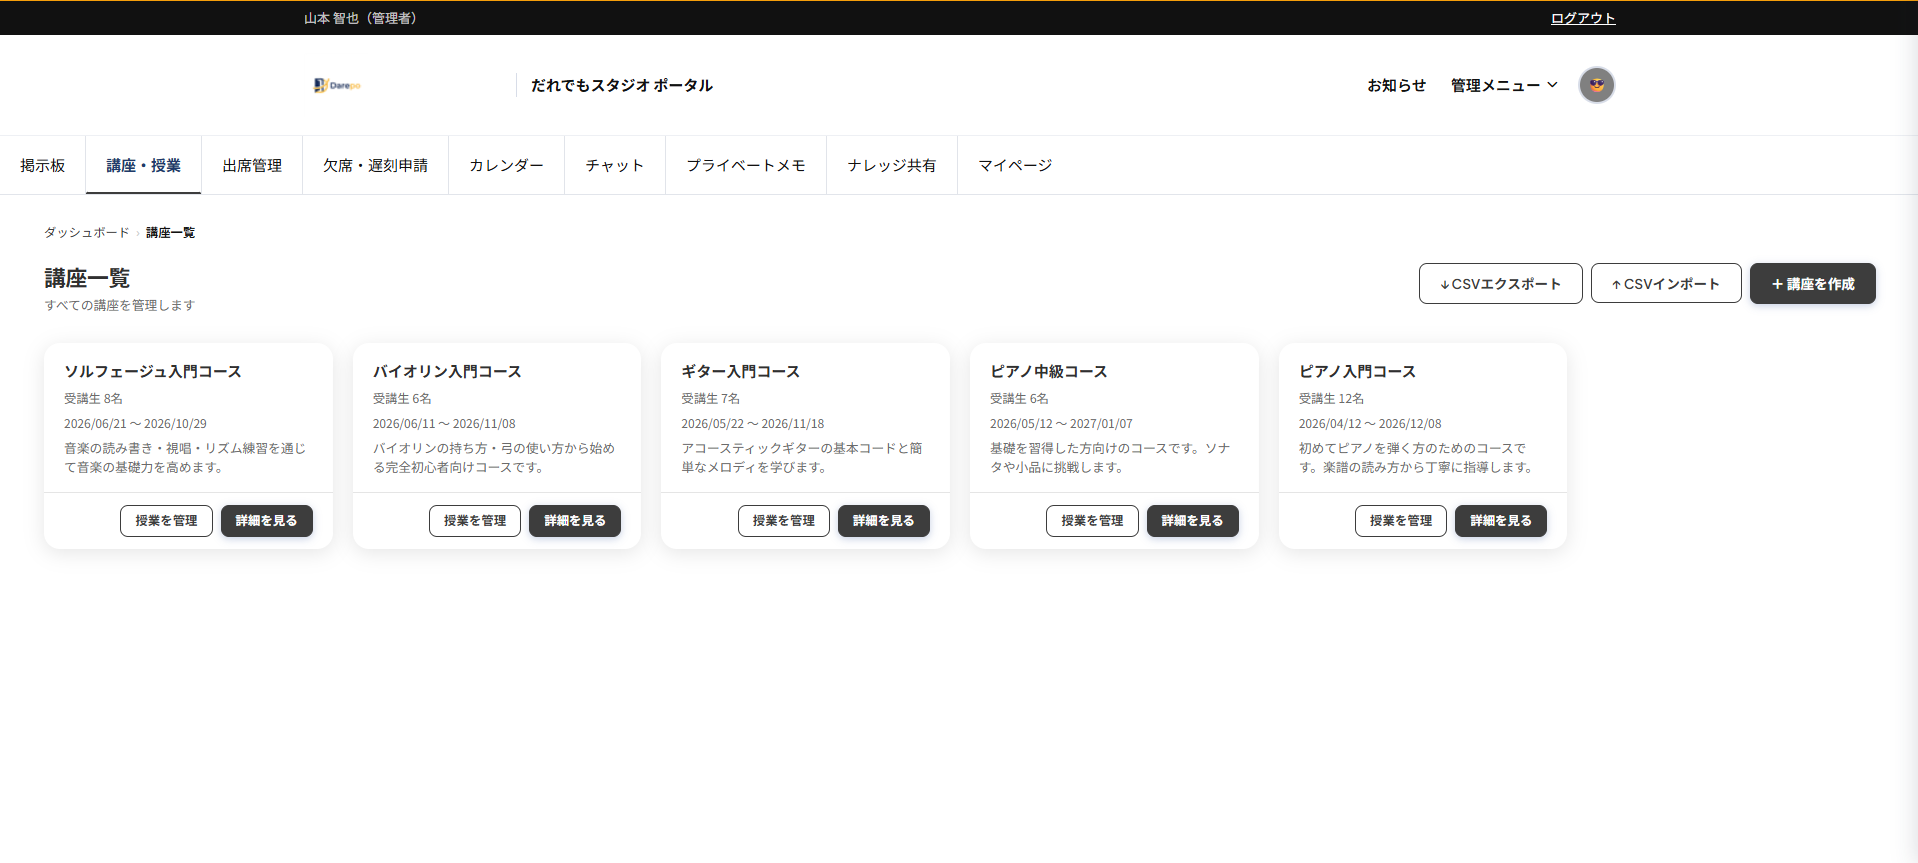Switch to the 掲示板 tab
Screen dimensions: 1918x863
pos(43,165)
